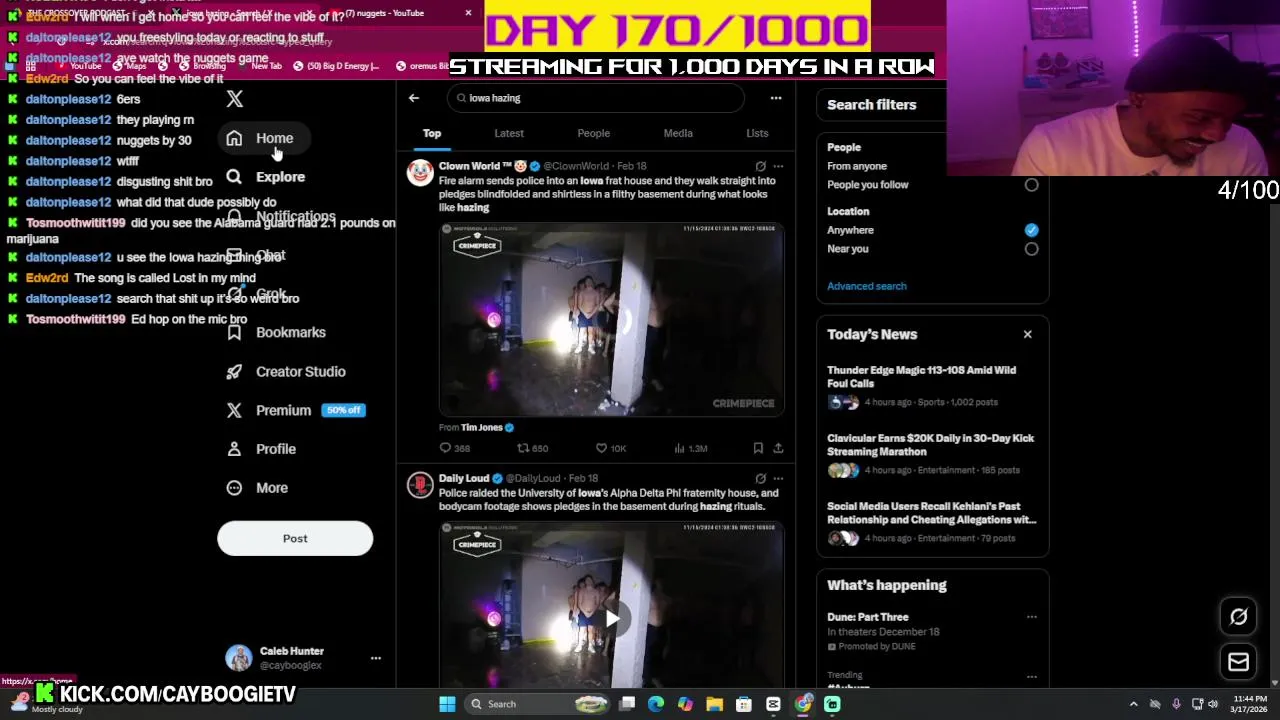Dismiss Today's News panel
The image size is (1280, 720).
pyautogui.click(x=1027, y=334)
